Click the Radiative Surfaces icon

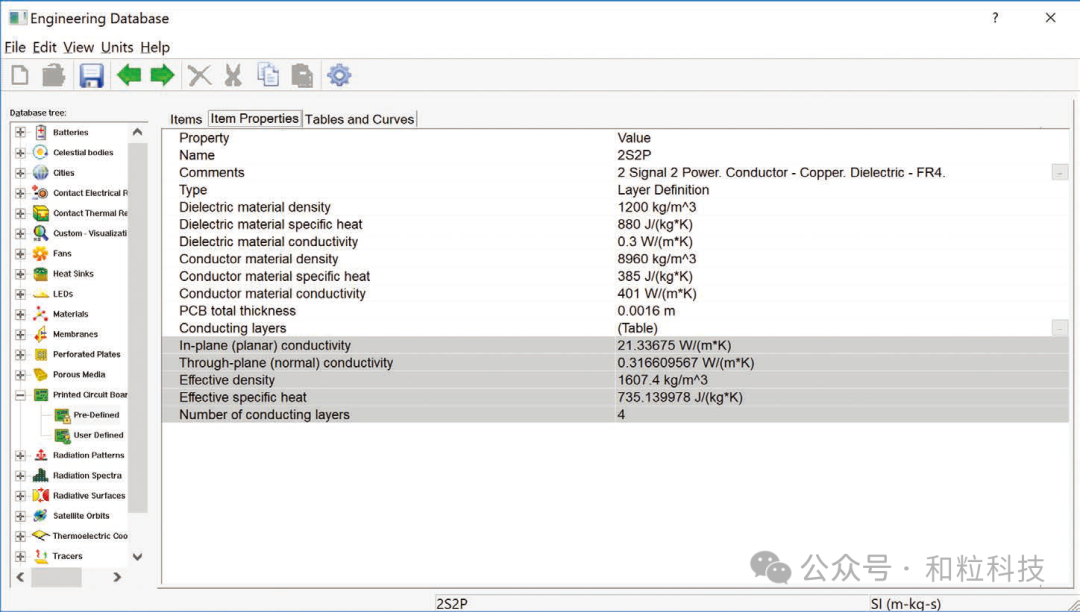(41, 496)
